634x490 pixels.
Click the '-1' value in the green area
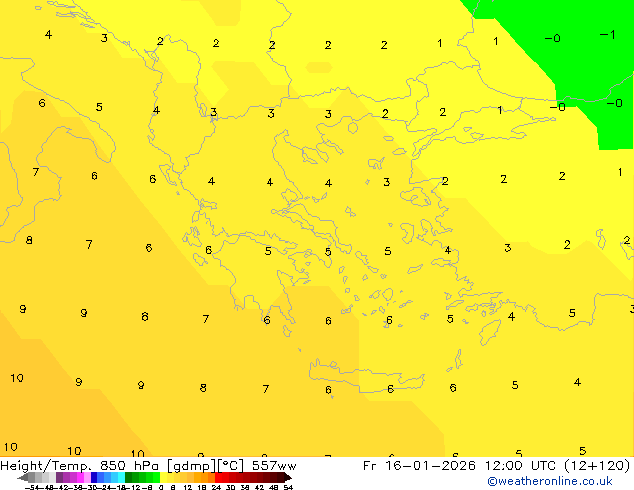[x=607, y=35]
